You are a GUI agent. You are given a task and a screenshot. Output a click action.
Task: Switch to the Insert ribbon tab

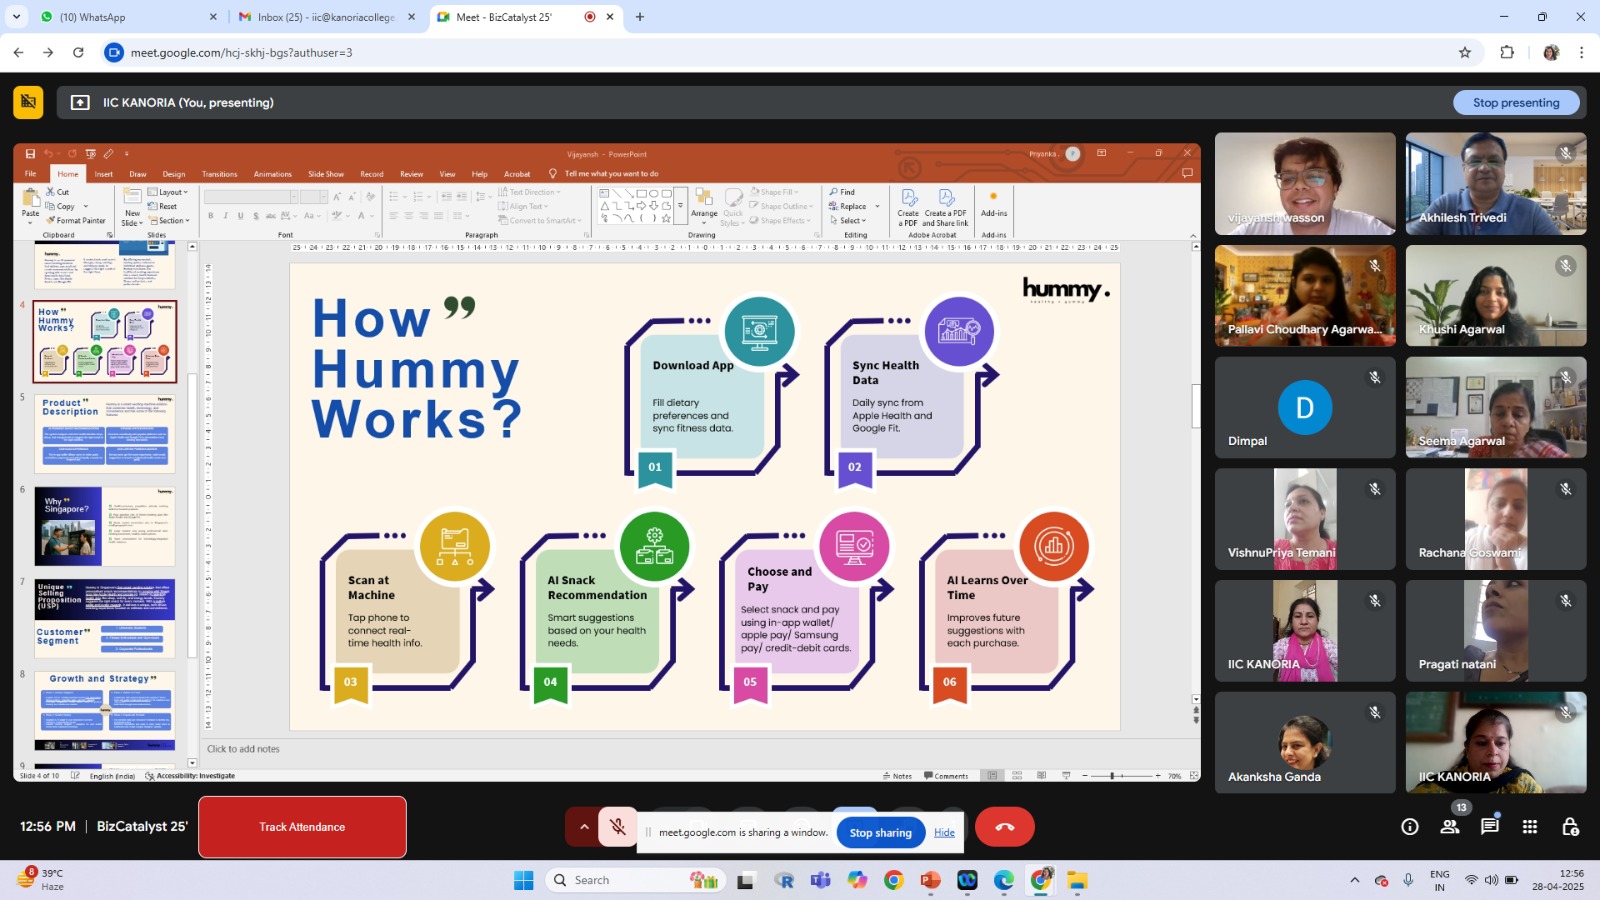tap(104, 174)
